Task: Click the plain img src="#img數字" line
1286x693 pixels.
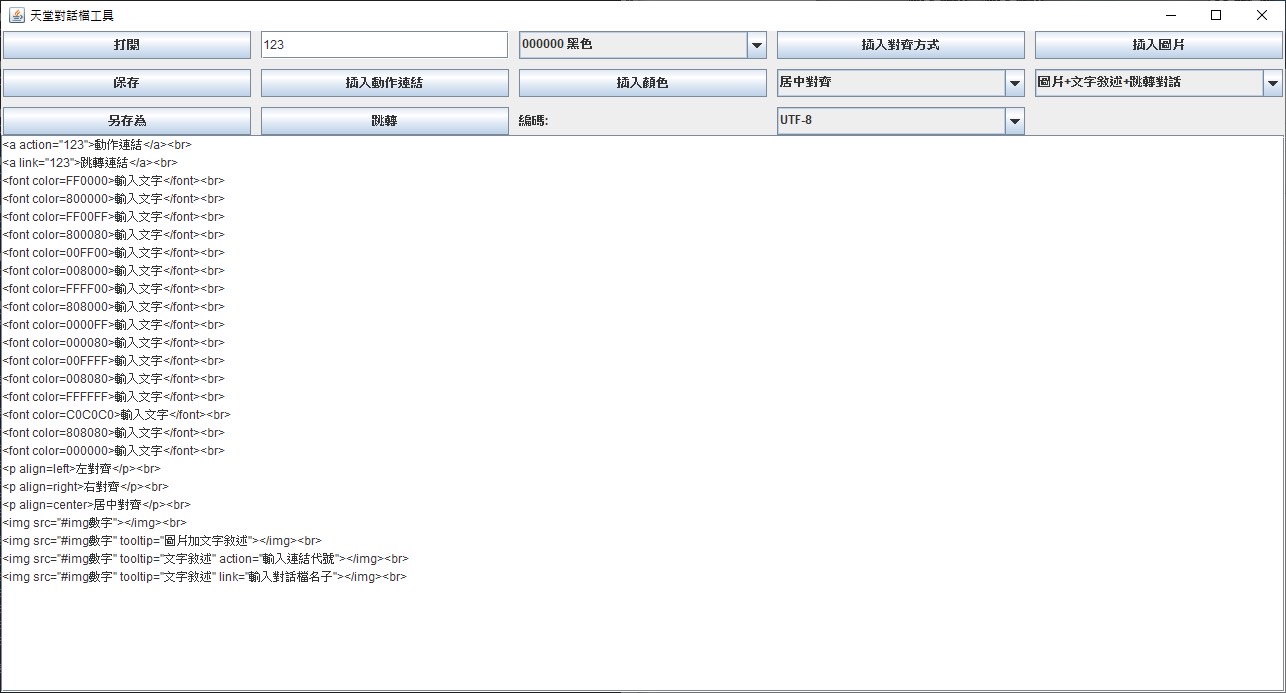Action: click(x=94, y=523)
